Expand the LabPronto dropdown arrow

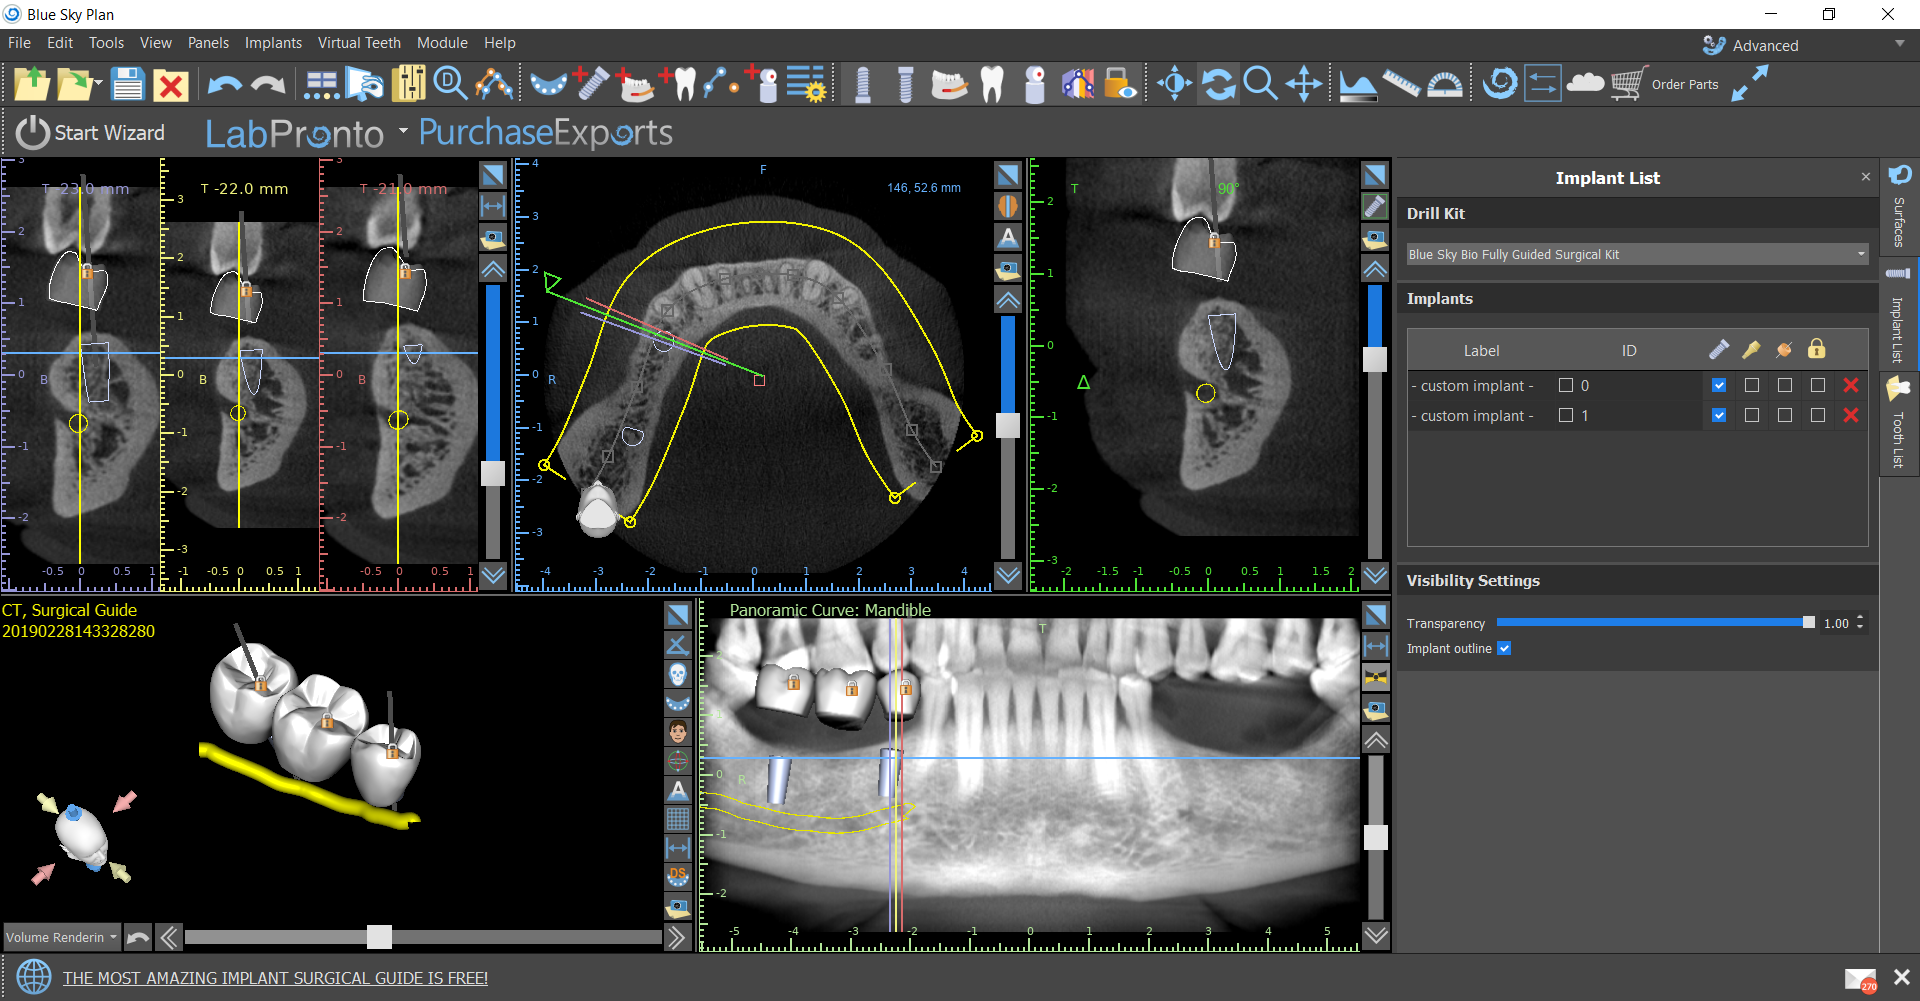[x=403, y=131]
